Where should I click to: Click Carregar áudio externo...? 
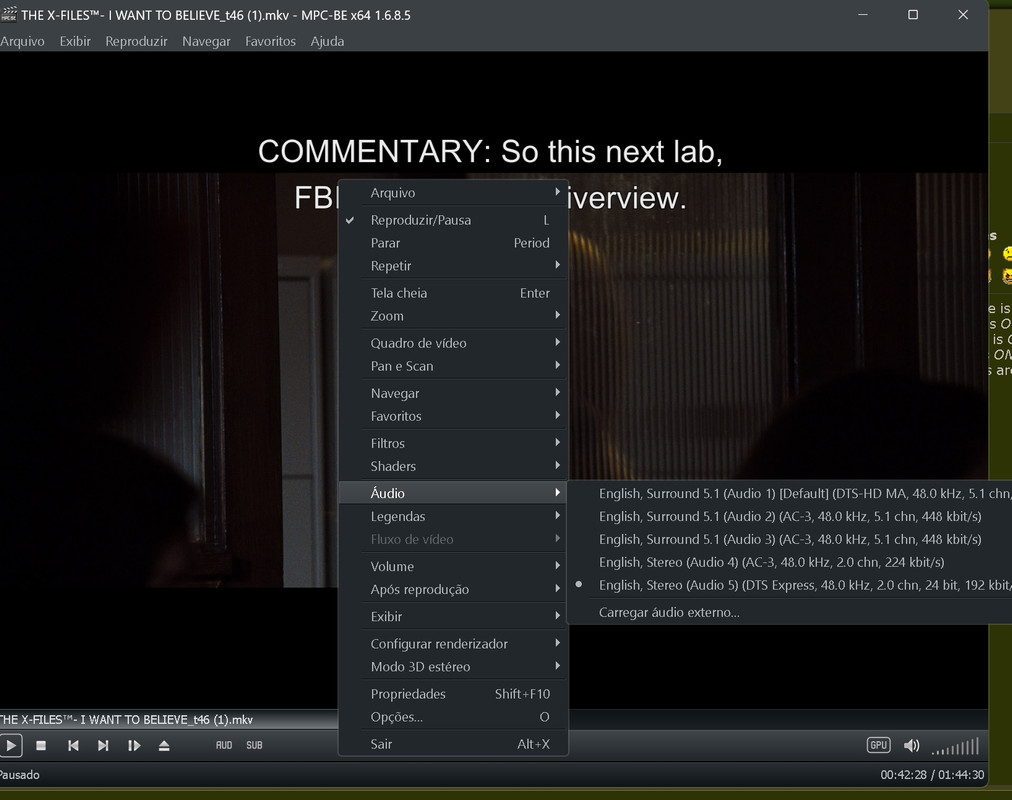pyautogui.click(x=790, y=612)
